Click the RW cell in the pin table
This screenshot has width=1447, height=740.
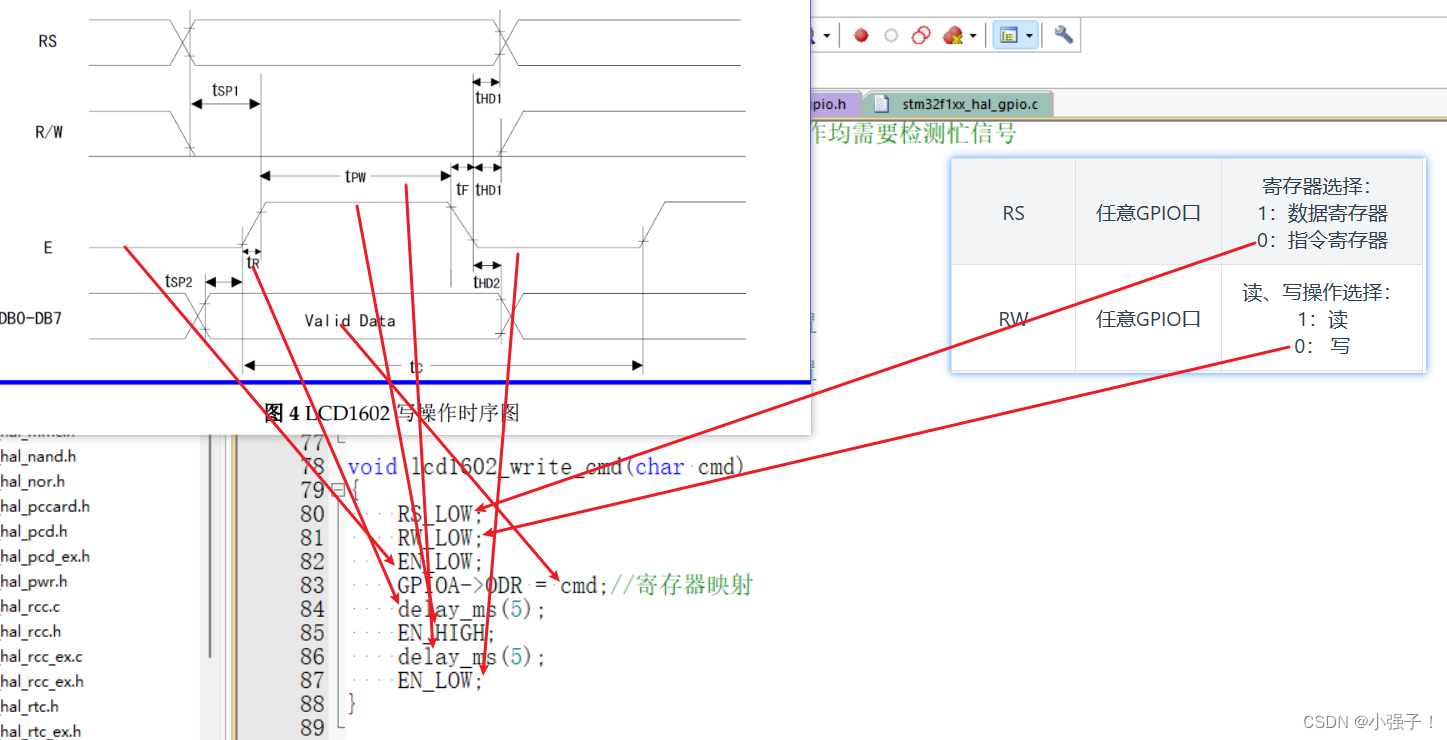tap(1014, 319)
